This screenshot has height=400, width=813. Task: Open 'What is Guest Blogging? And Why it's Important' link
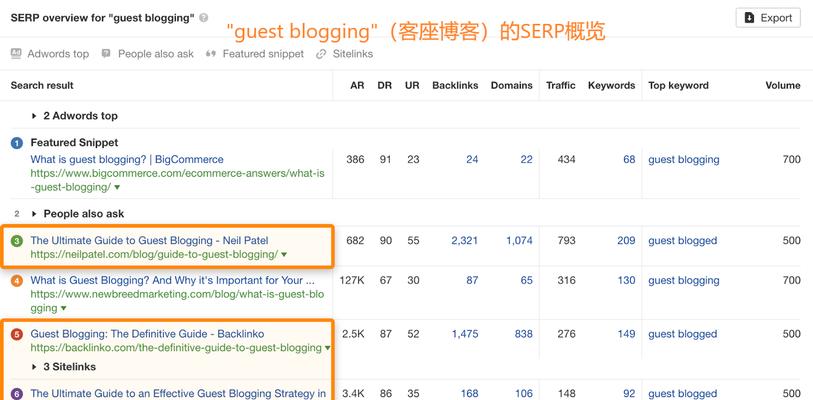pyautogui.click(x=173, y=280)
